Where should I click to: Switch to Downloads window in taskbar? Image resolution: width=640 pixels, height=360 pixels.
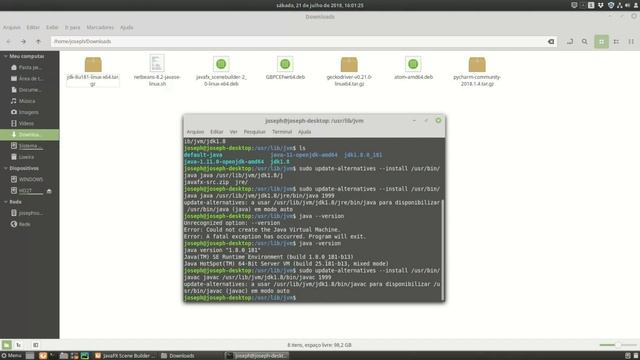click(178, 356)
